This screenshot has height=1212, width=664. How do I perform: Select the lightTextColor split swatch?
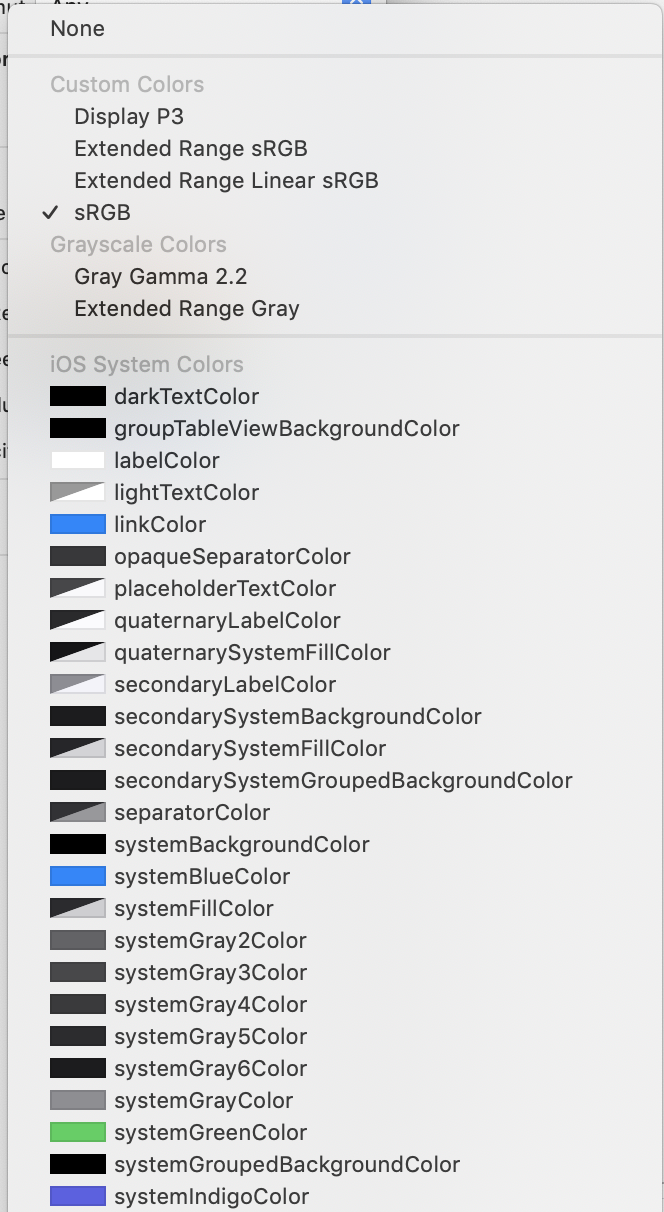(78, 493)
